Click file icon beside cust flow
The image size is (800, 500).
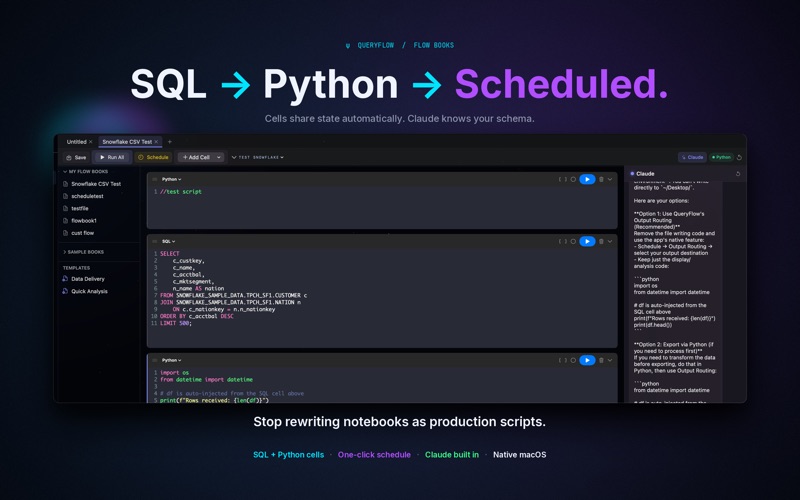point(65,233)
